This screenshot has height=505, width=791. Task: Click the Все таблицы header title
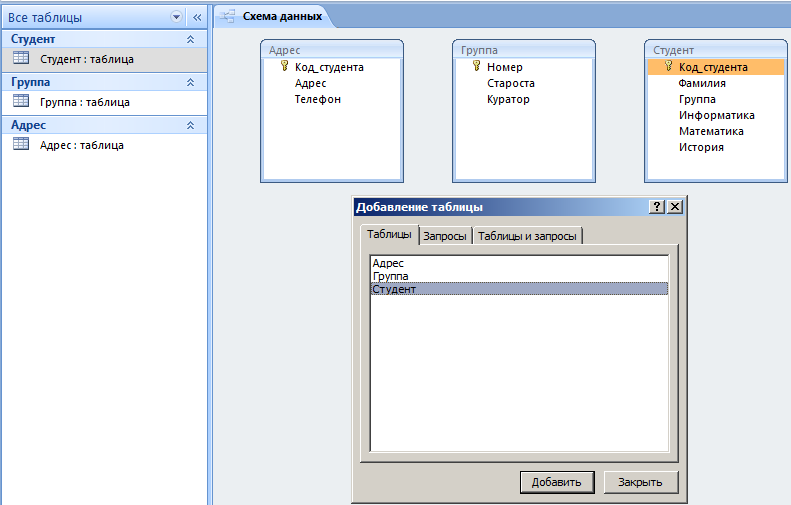pyautogui.click(x=45, y=18)
